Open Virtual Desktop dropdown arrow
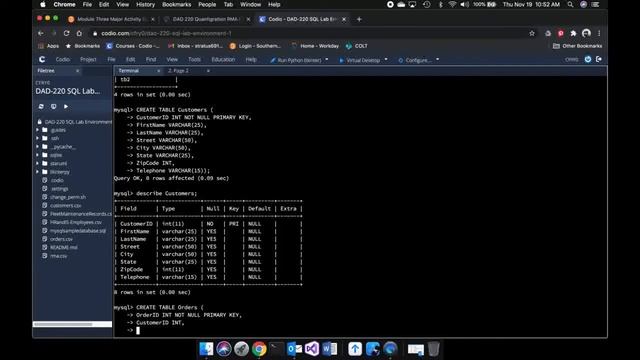640x360 pixels. [x=386, y=60]
